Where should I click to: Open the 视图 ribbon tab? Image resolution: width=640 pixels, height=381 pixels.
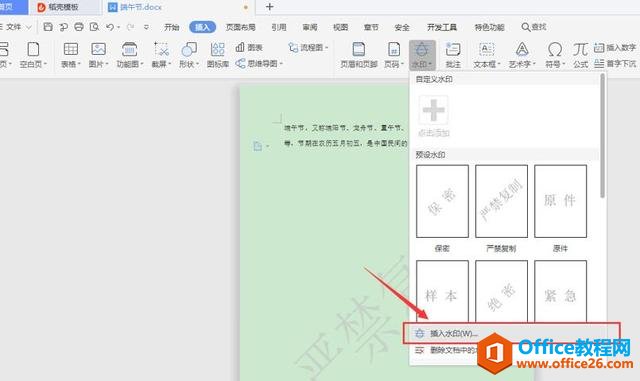pyautogui.click(x=340, y=27)
